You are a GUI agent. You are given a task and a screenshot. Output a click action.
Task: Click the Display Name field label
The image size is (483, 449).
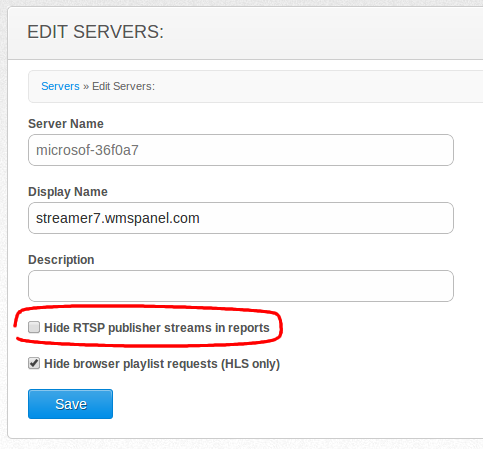[68, 192]
